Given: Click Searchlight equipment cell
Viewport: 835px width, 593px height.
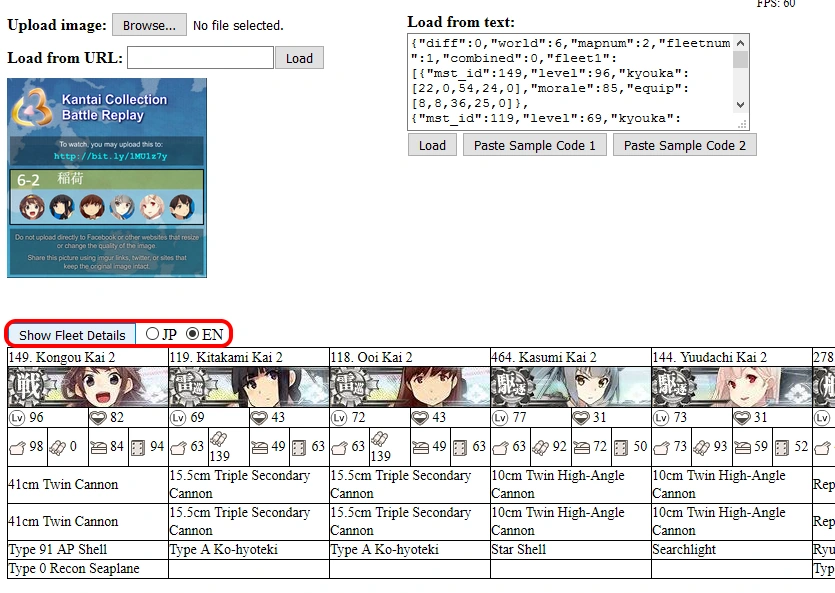Looking at the screenshot, I should (731, 549).
